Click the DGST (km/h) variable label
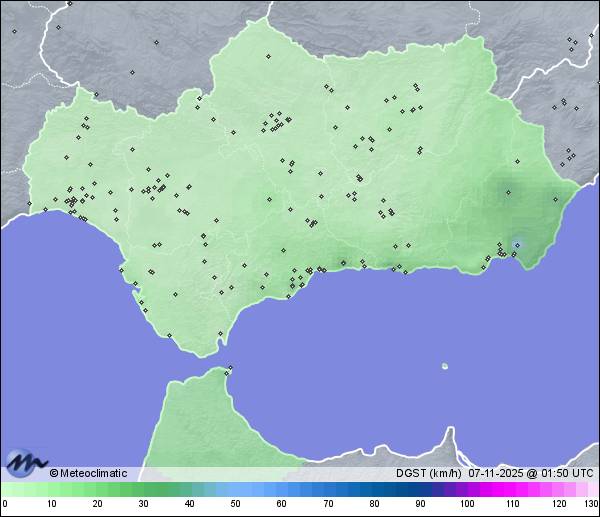This screenshot has height=517, width=600. [x=428, y=473]
